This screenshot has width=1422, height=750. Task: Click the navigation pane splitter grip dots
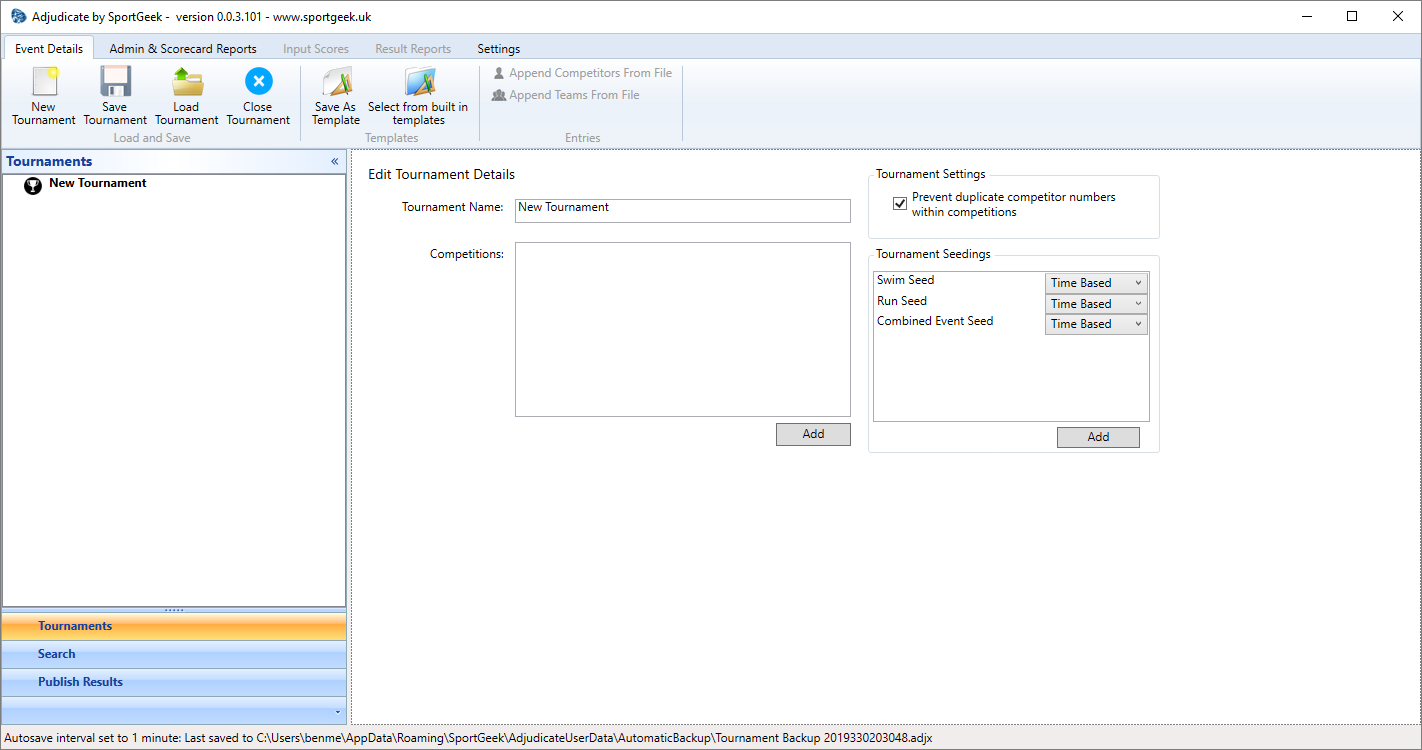(x=174, y=610)
